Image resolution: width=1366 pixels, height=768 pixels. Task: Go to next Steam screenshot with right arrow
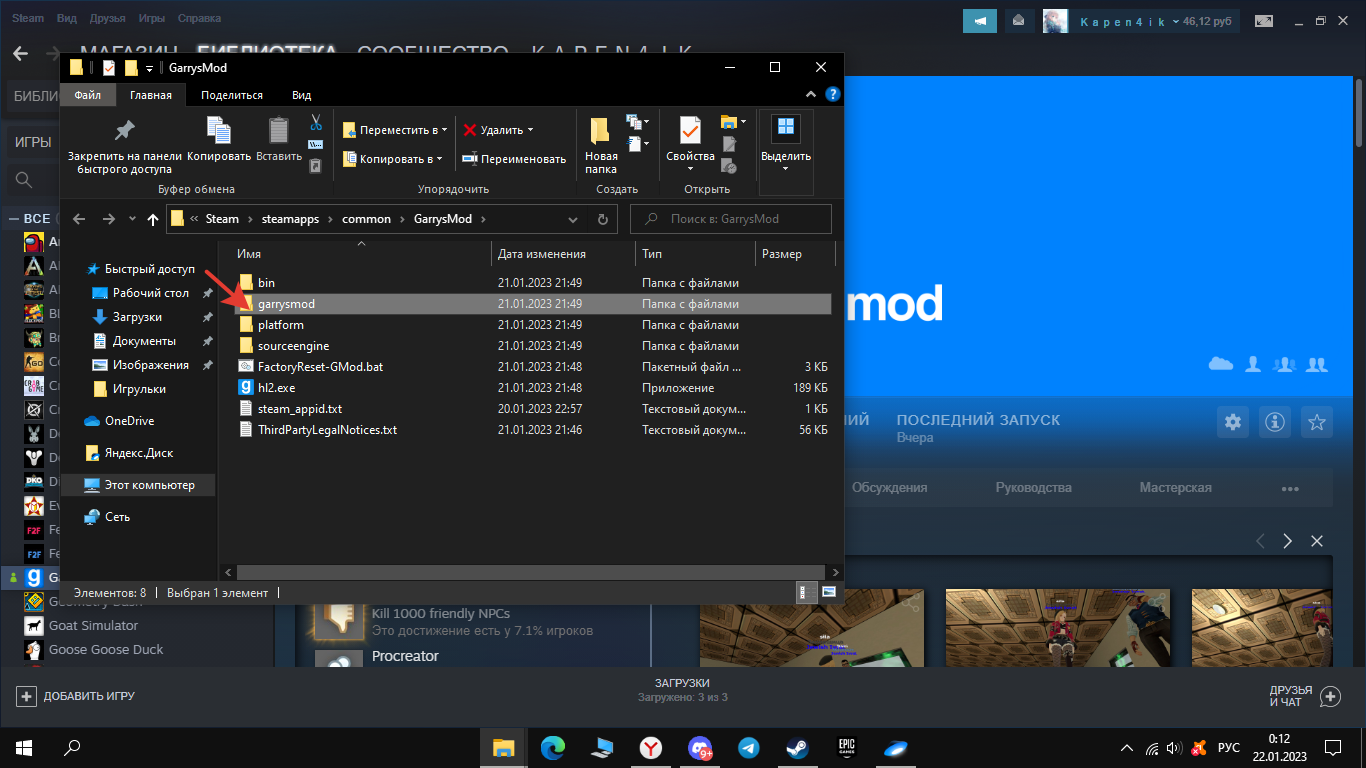pos(1288,541)
